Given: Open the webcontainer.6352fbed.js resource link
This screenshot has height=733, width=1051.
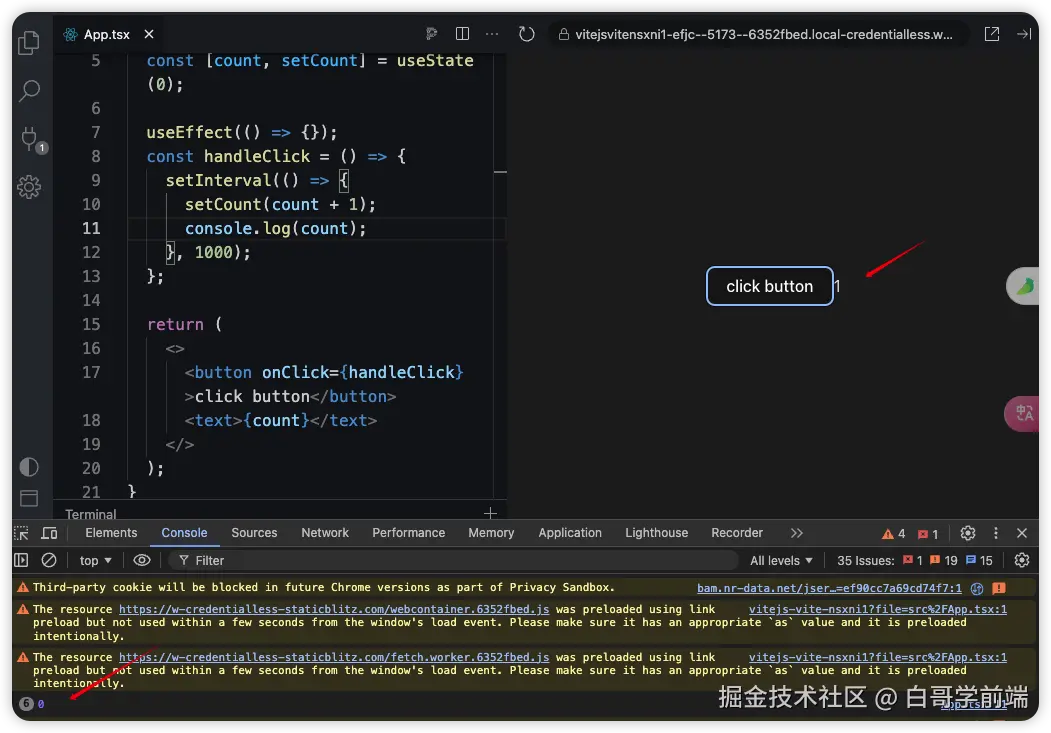Looking at the screenshot, I should (x=334, y=609).
